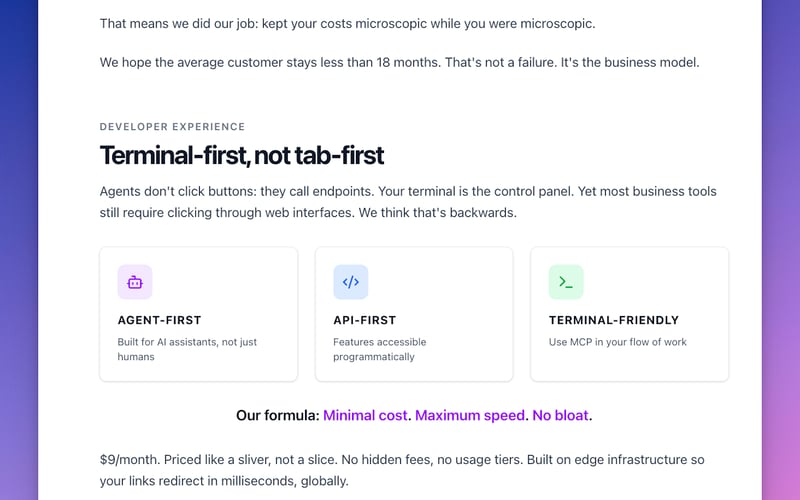This screenshot has height=500, width=800.
Task: Click the "Our formula:" bold label
Action: click(x=277, y=415)
